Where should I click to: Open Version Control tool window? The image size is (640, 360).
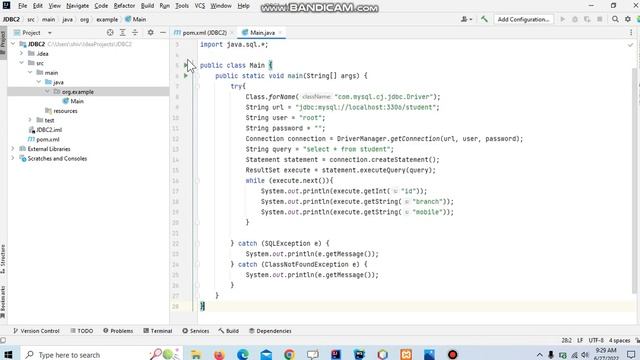click(36, 331)
